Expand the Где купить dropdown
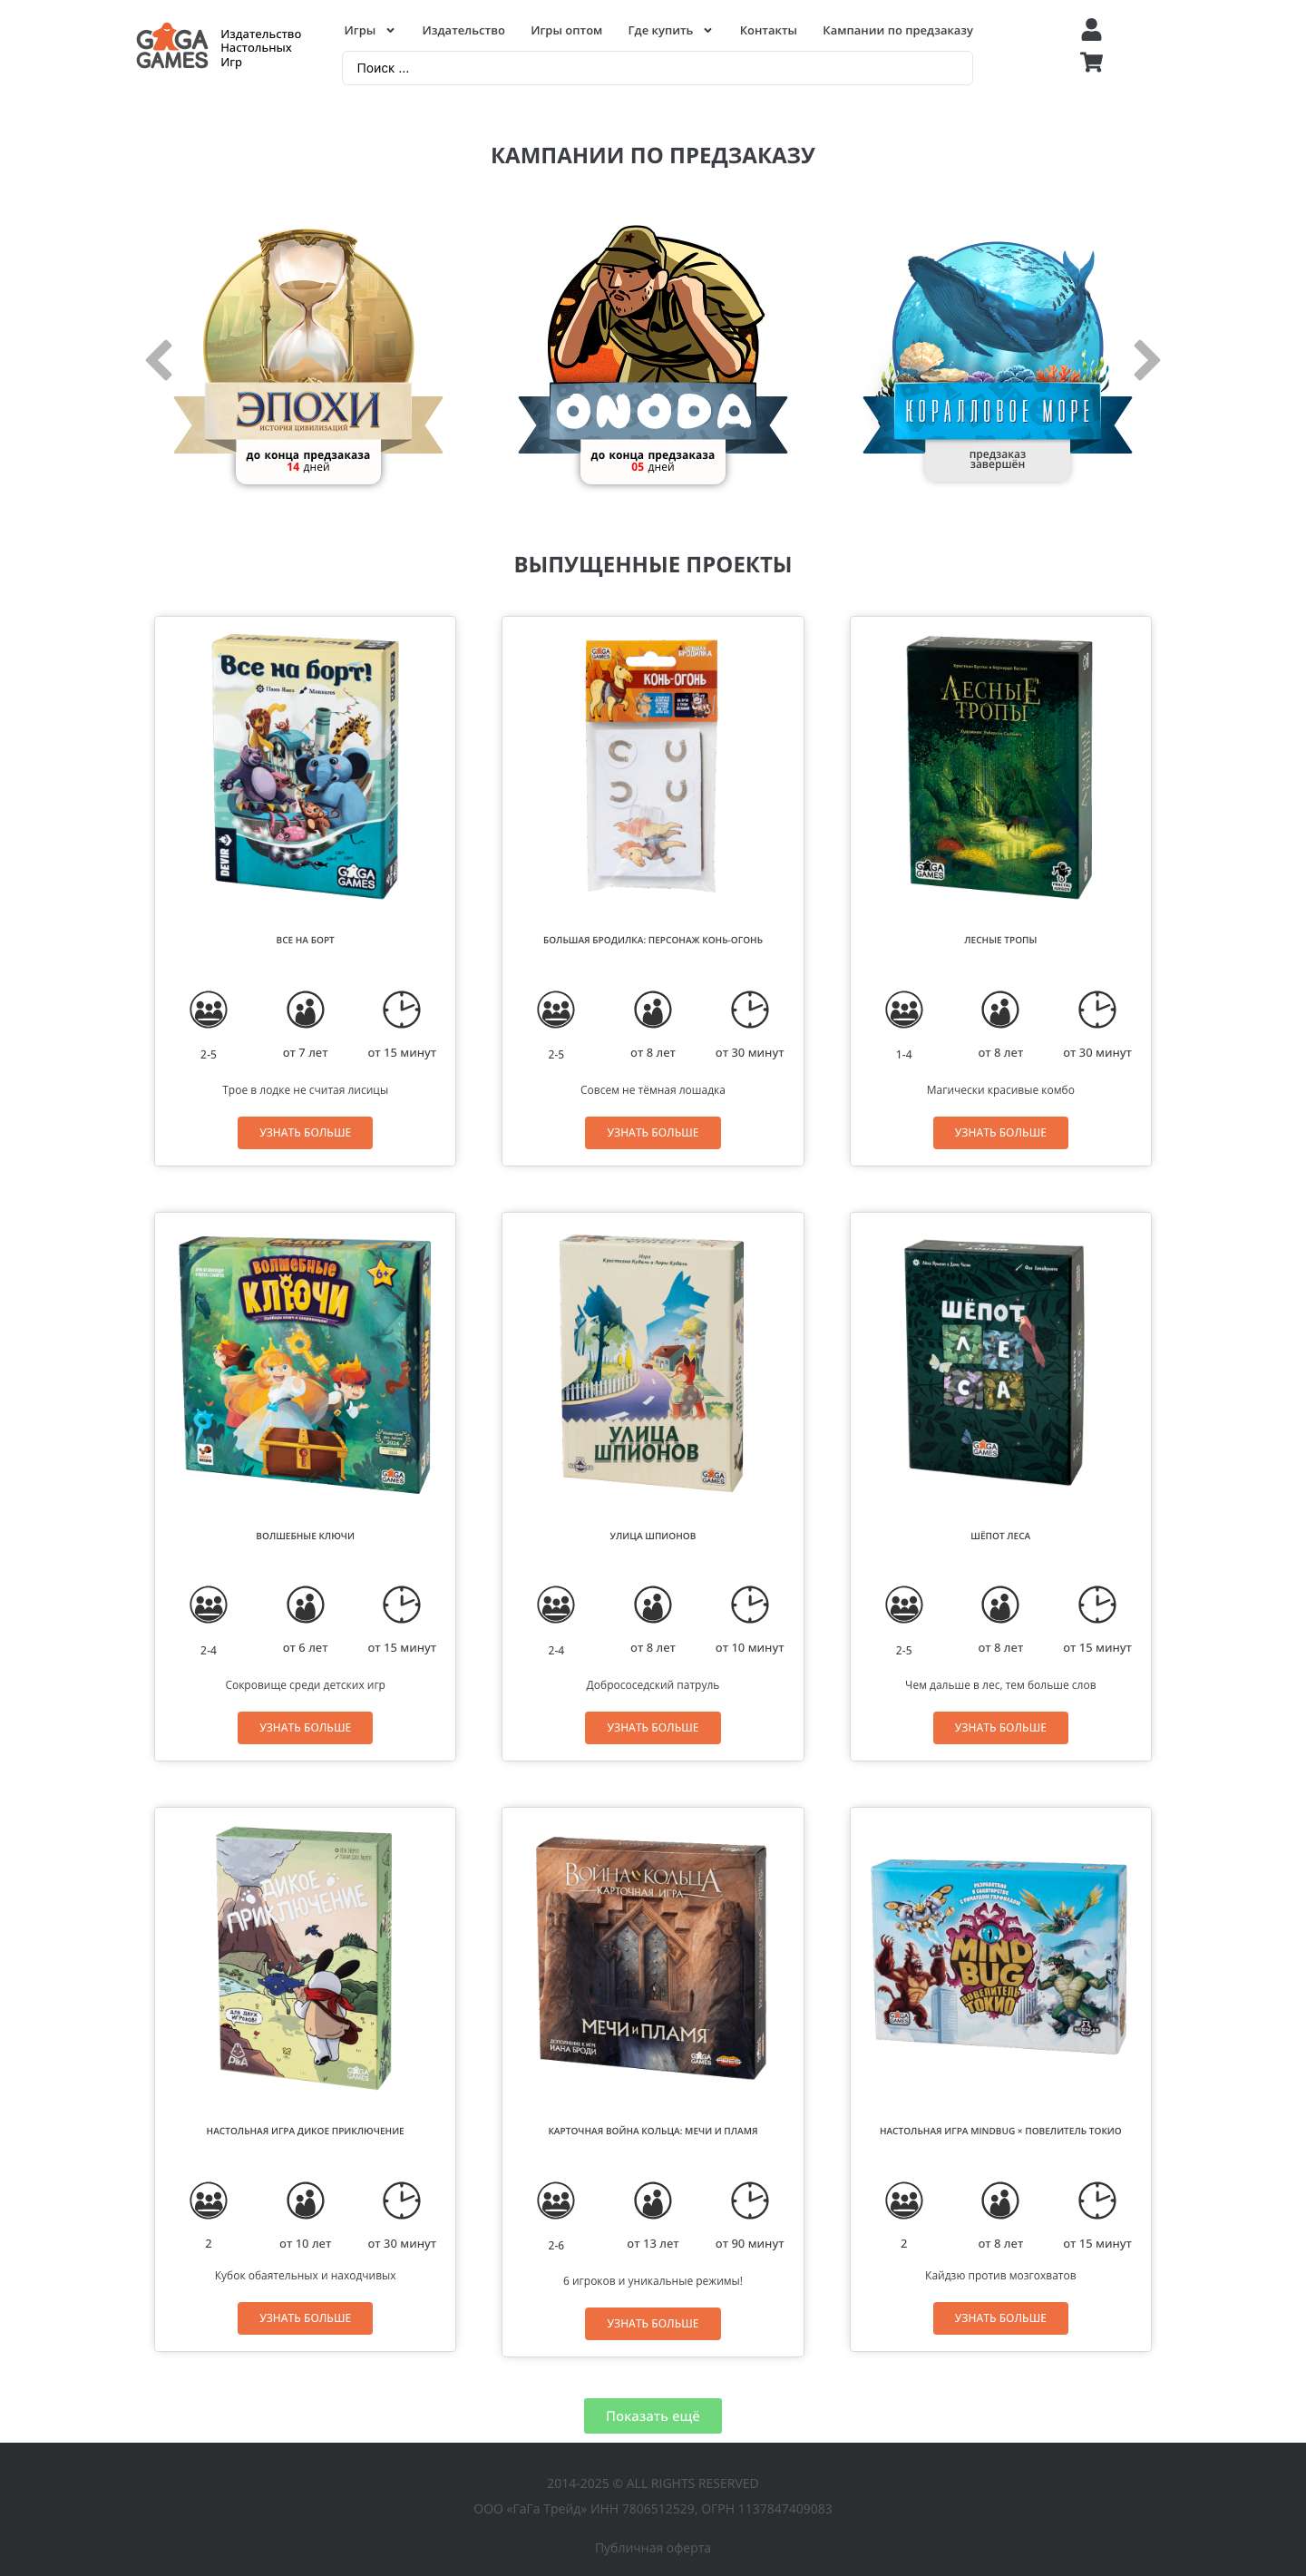 coord(670,30)
